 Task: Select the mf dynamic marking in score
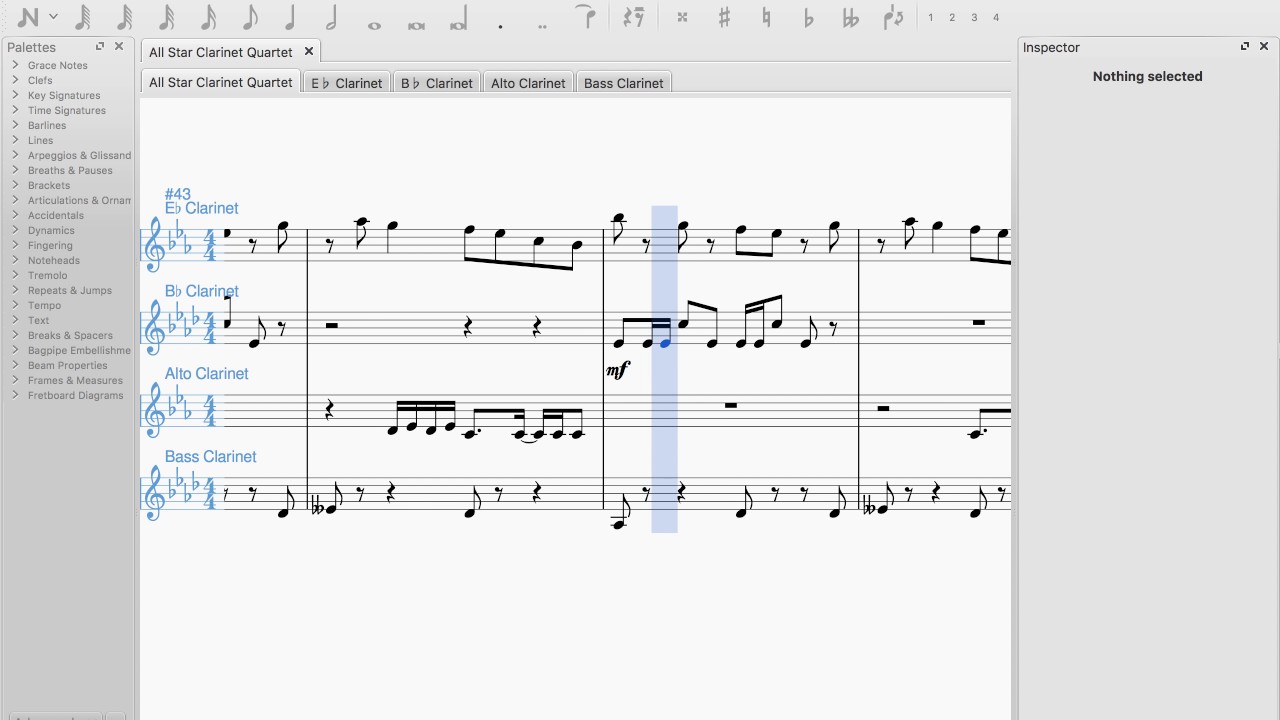click(618, 370)
